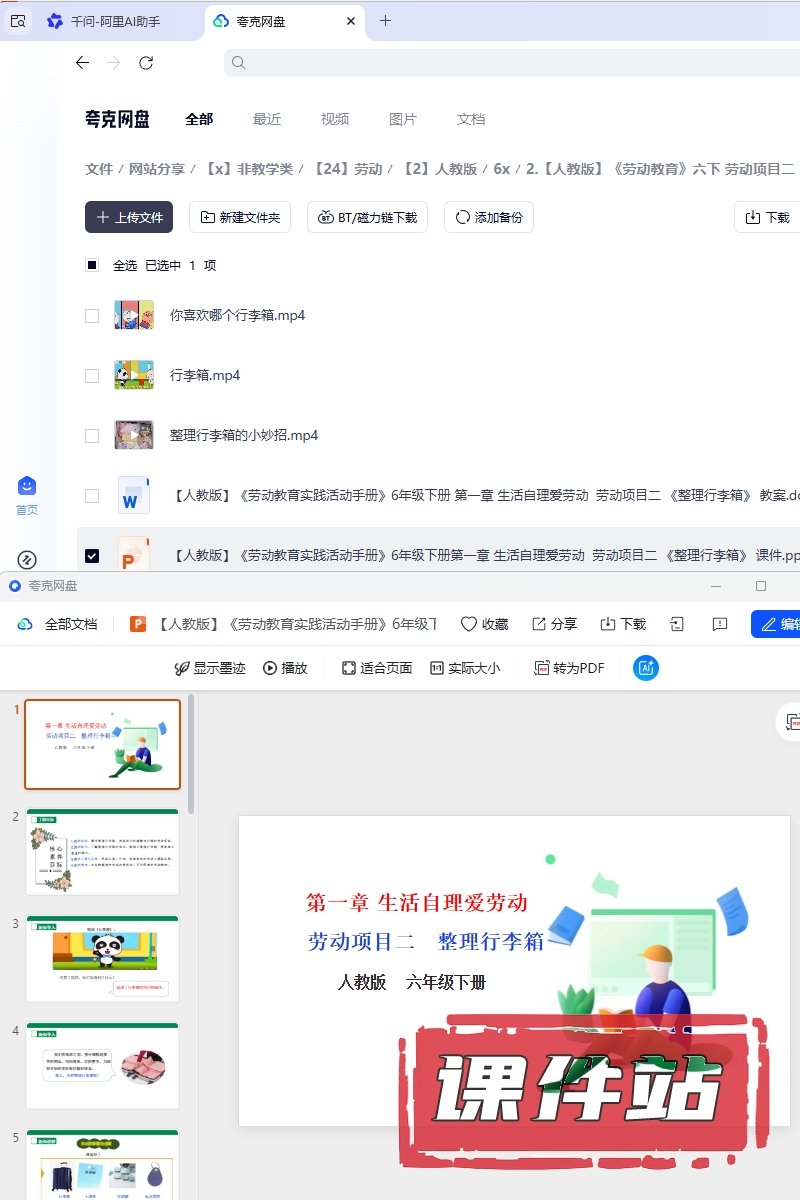Viewport: 800px width, 1200px height.
Task: Click the 播放 slideshow play button
Action: click(285, 668)
